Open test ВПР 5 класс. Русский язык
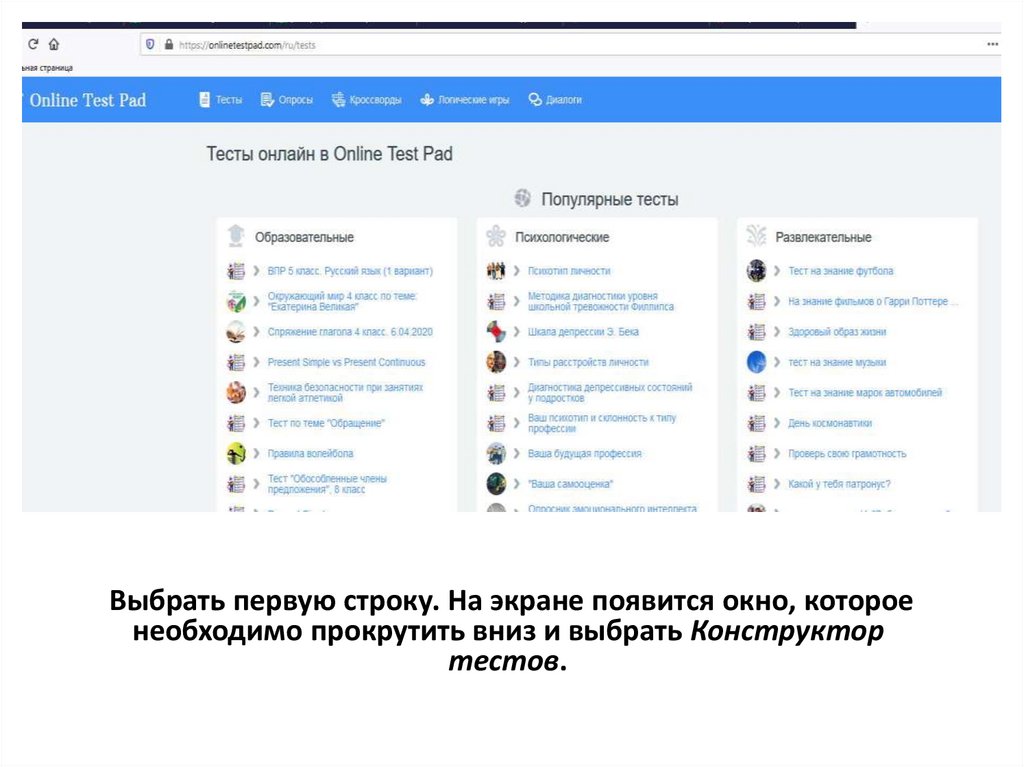1024x767 pixels. [350, 270]
